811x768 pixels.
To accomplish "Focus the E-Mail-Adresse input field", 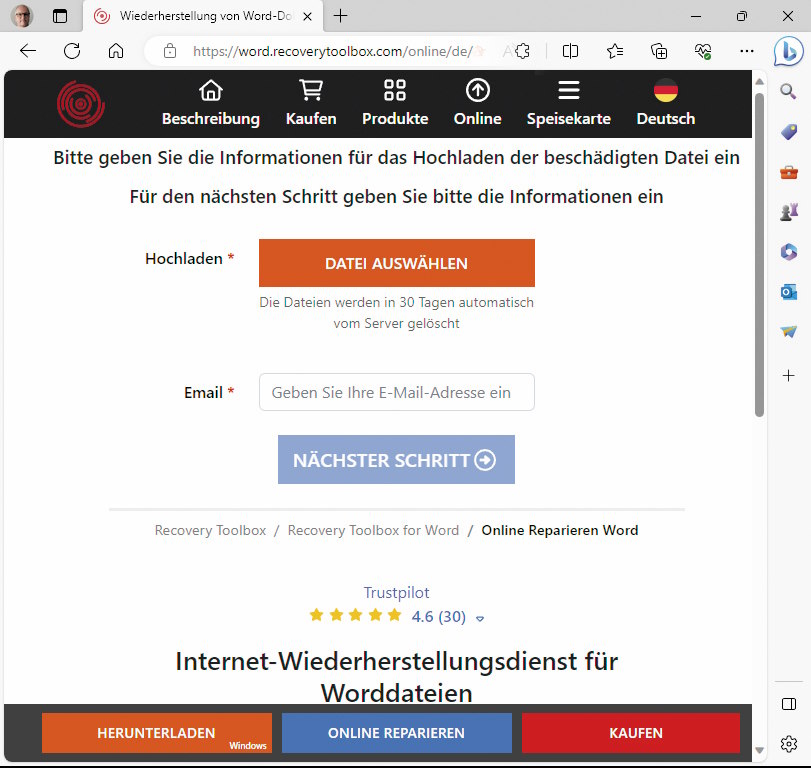I will (397, 392).
